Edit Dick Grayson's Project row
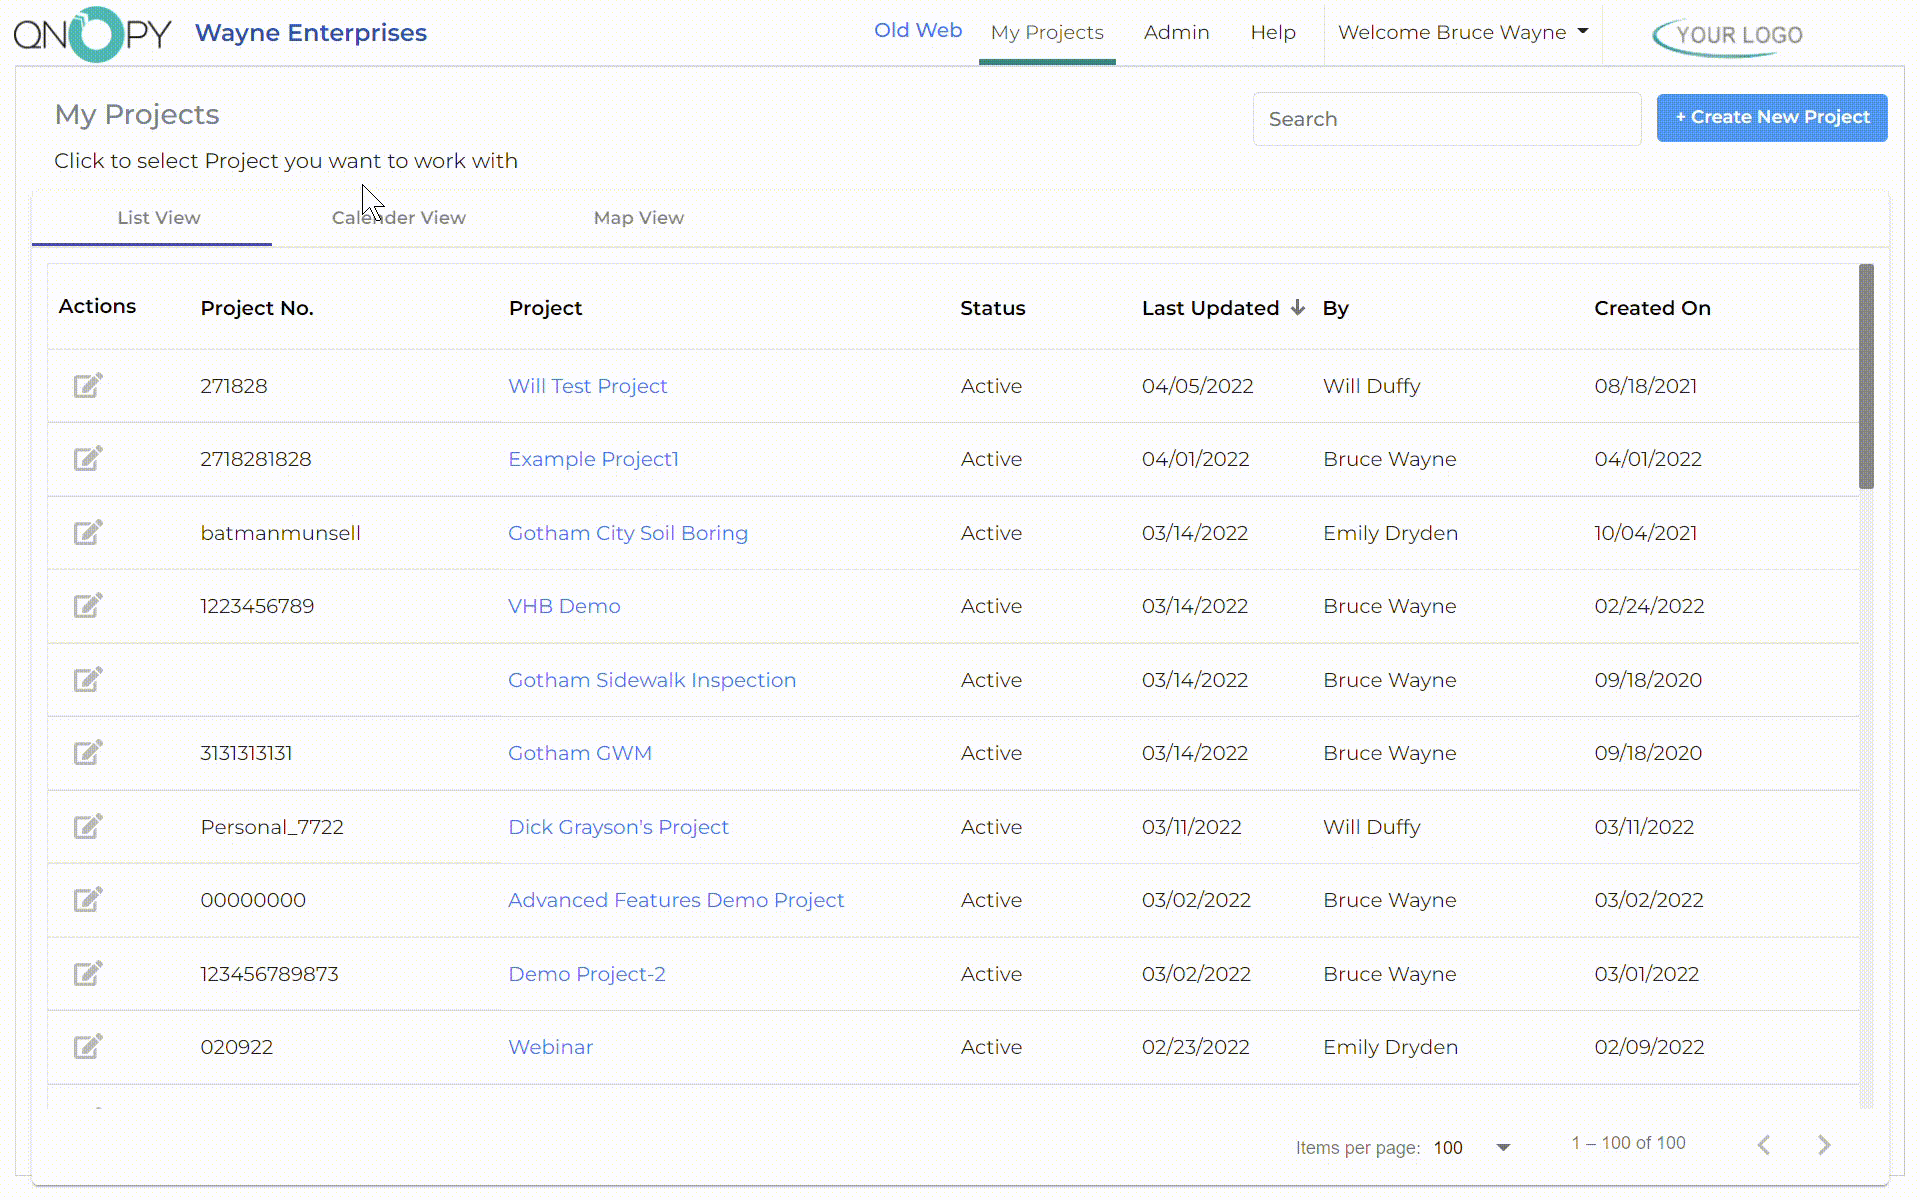1920x1200 pixels. (x=88, y=826)
